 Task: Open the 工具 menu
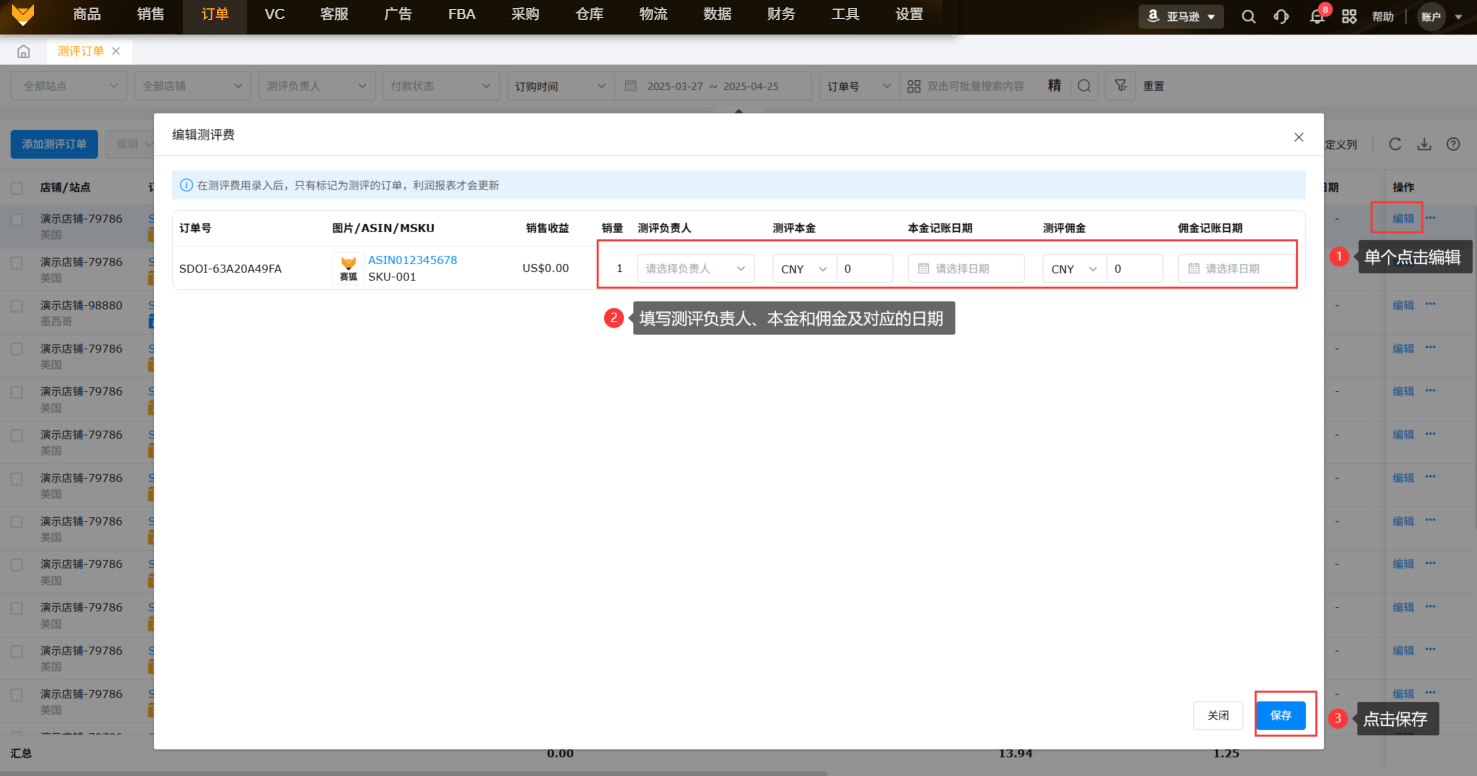coord(845,15)
